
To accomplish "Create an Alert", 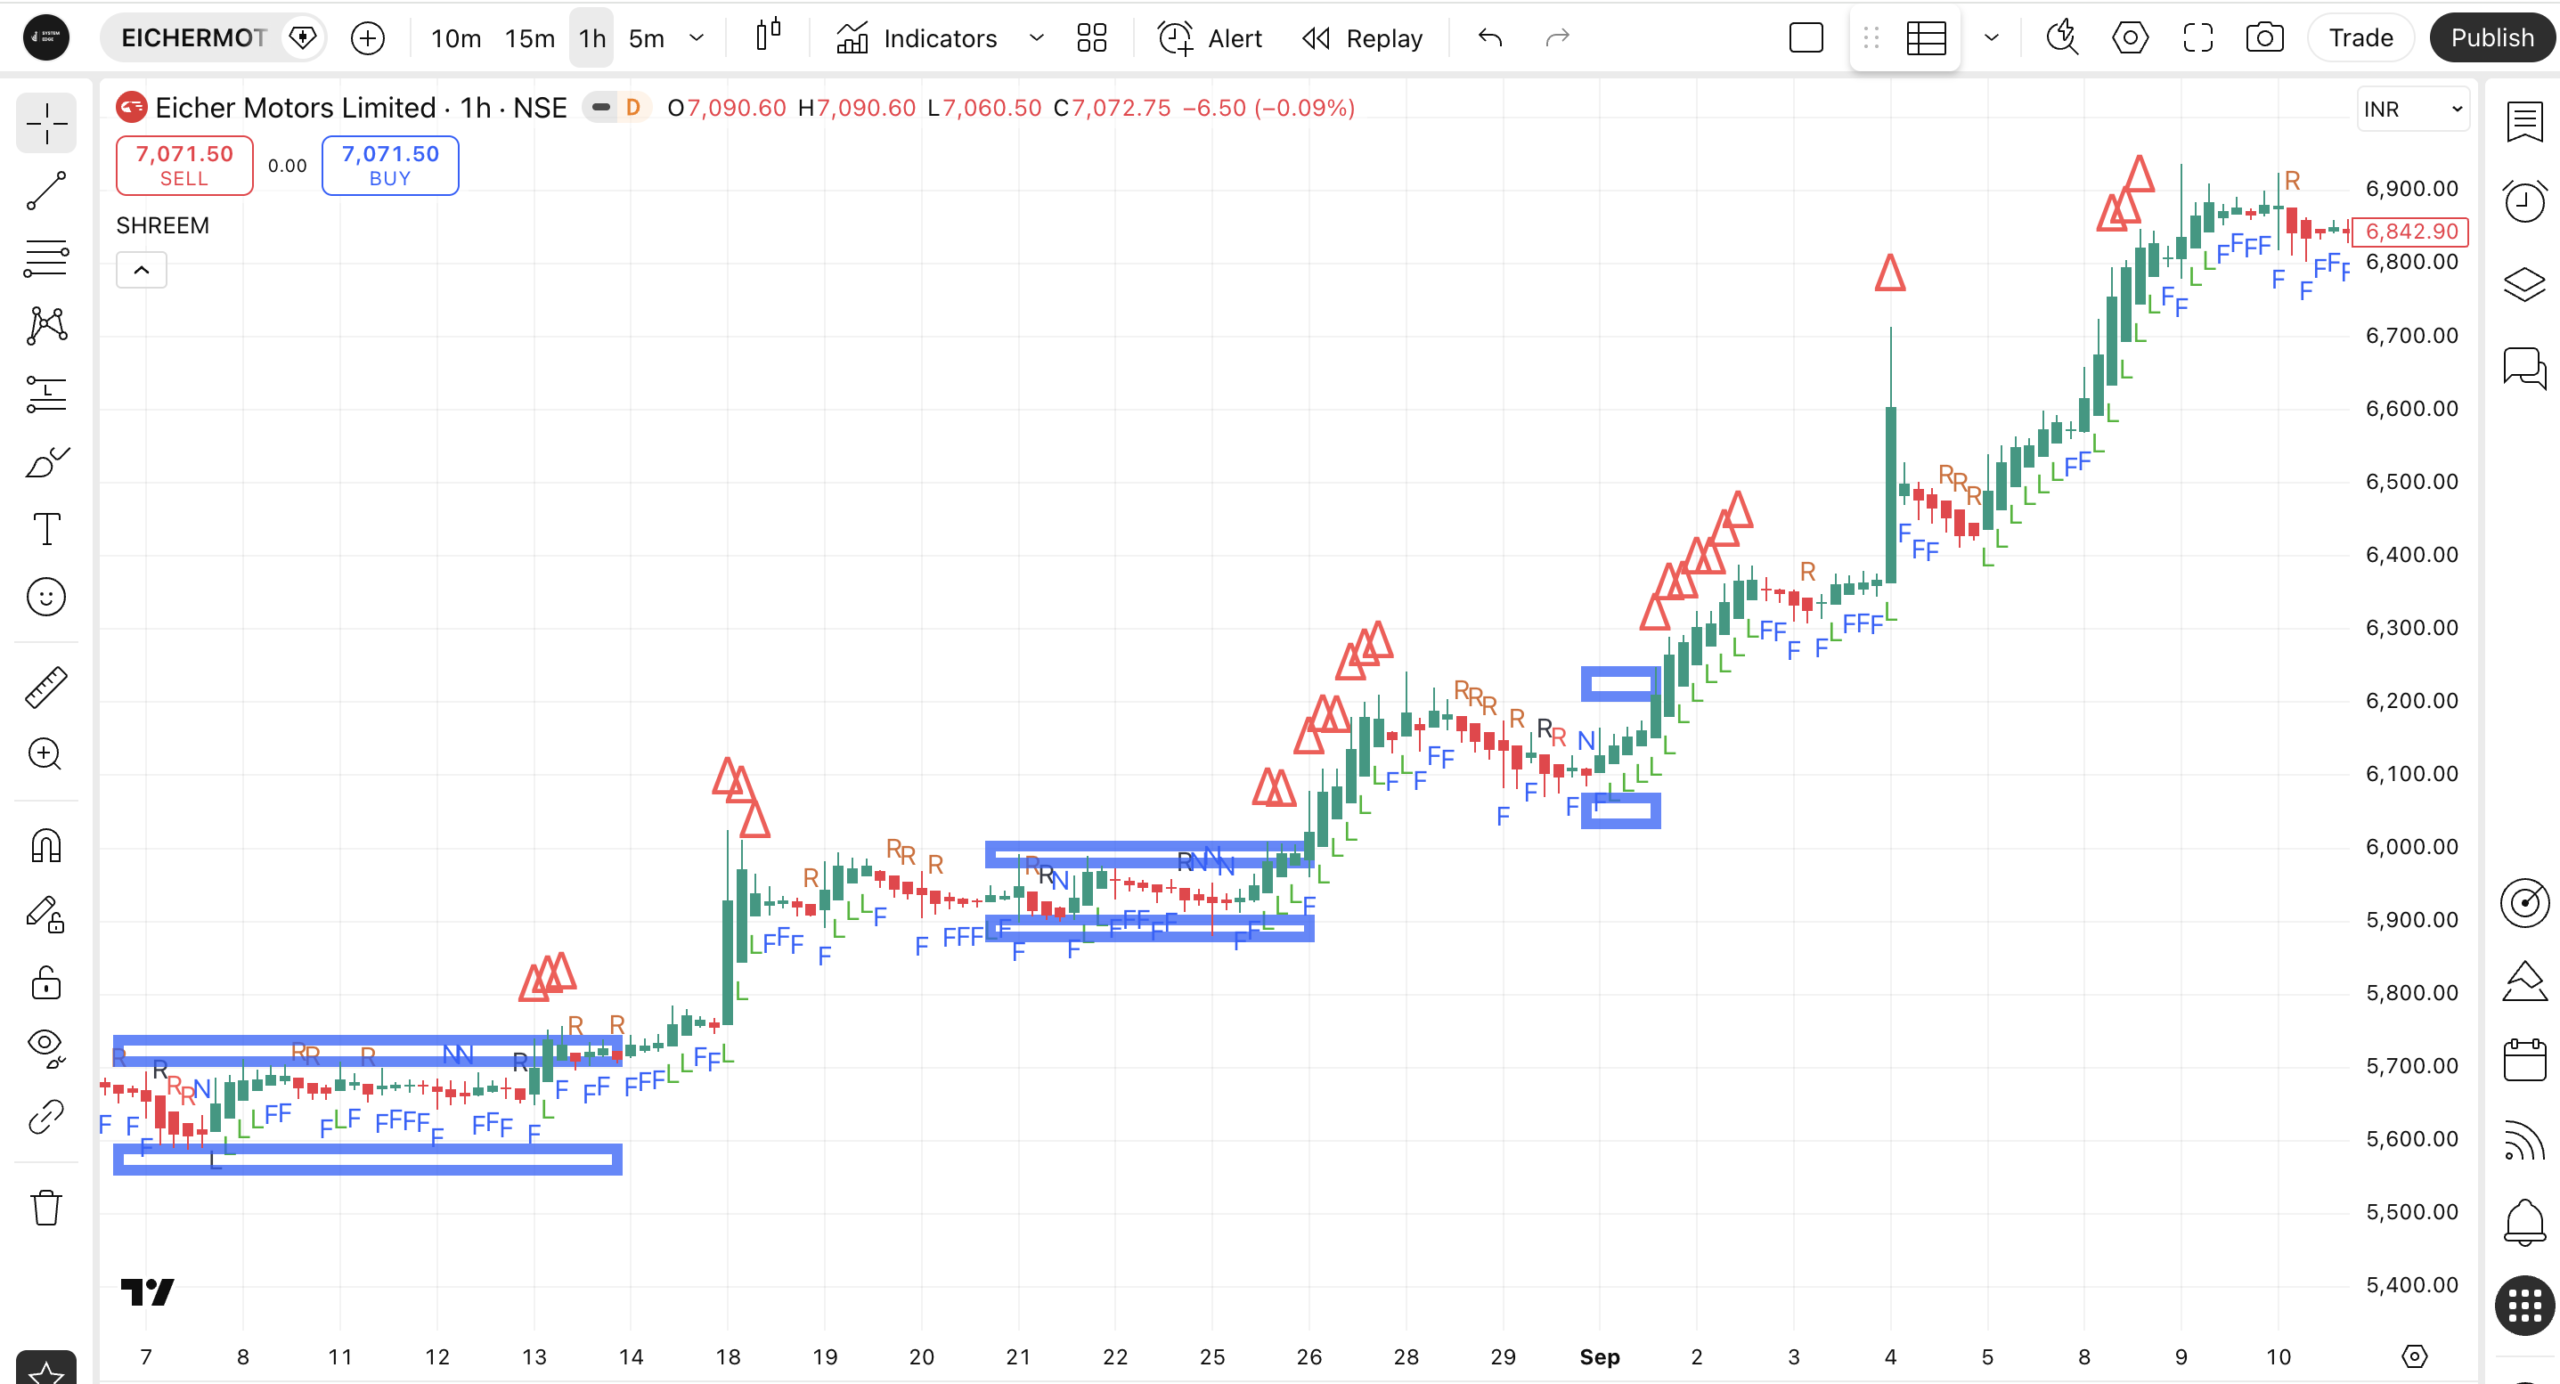I will pyautogui.click(x=1210, y=38).
